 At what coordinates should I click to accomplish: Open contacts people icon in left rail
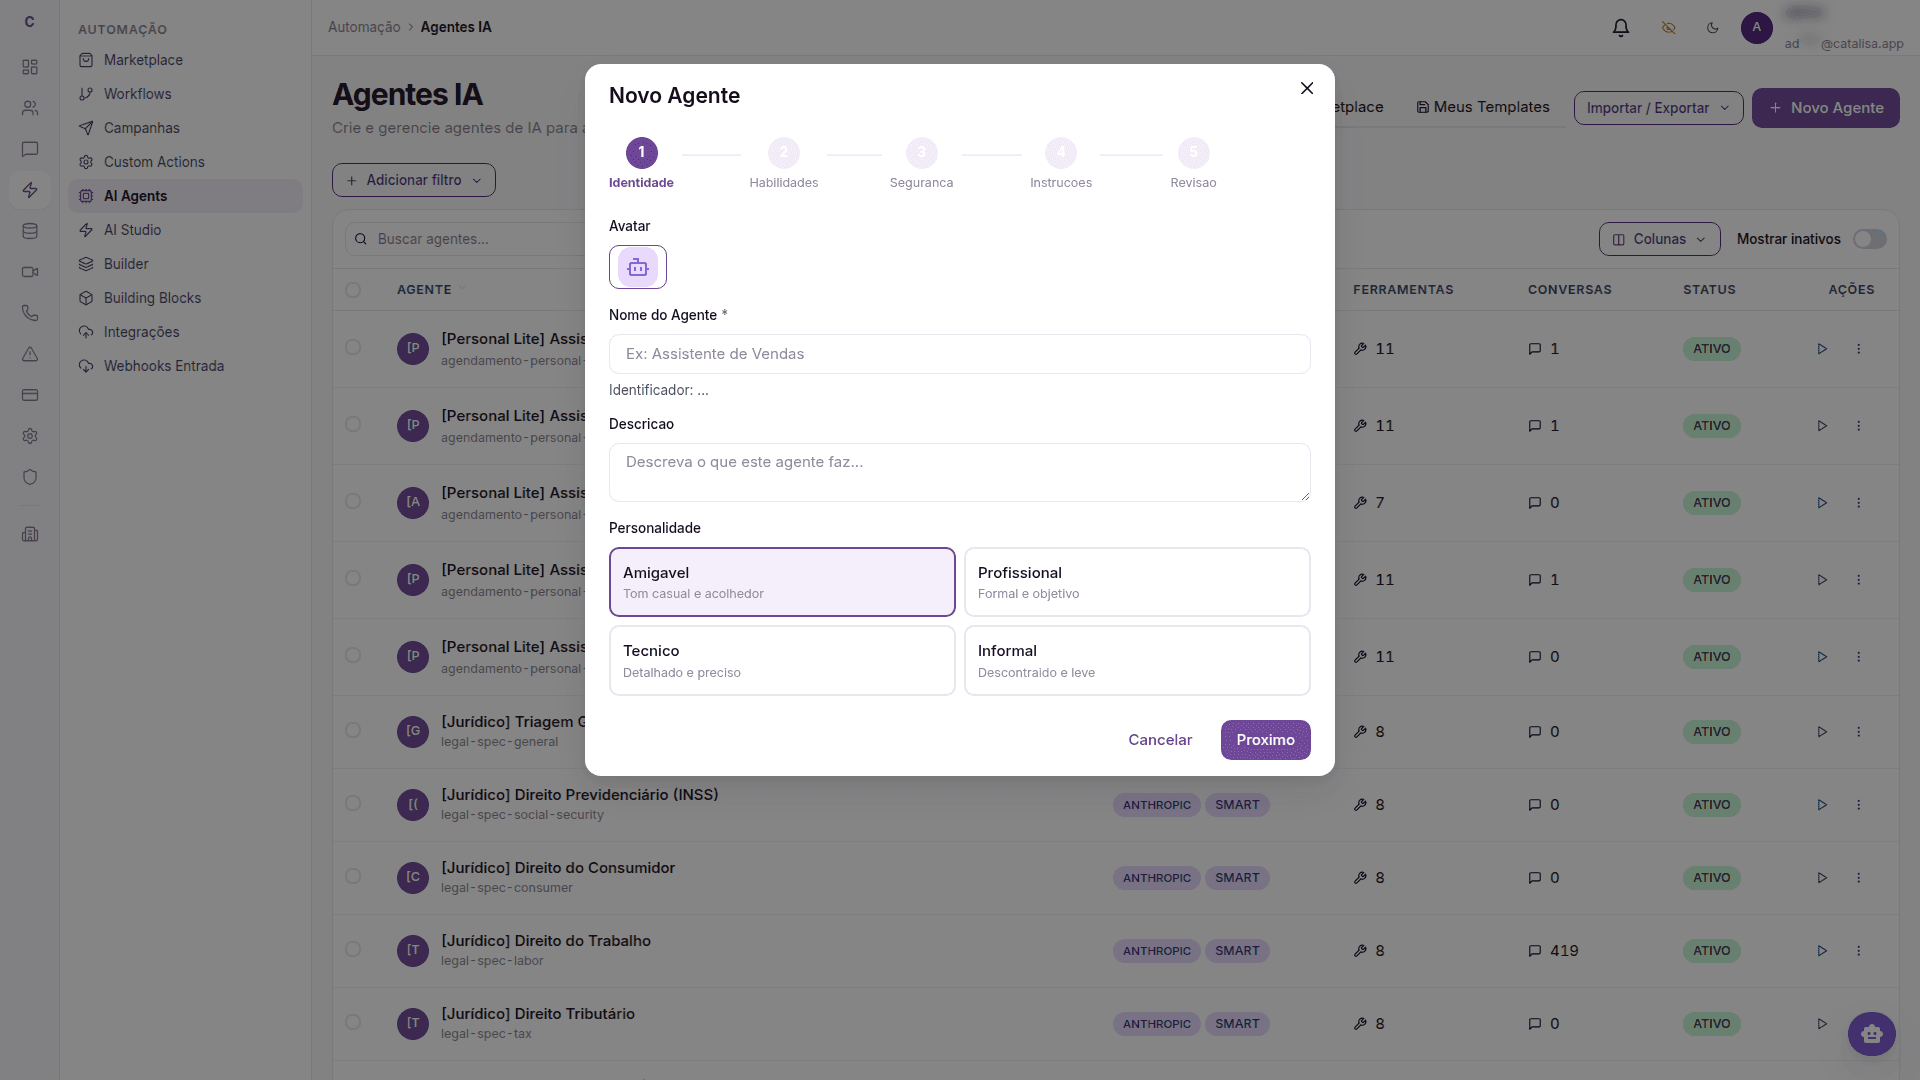click(x=30, y=108)
